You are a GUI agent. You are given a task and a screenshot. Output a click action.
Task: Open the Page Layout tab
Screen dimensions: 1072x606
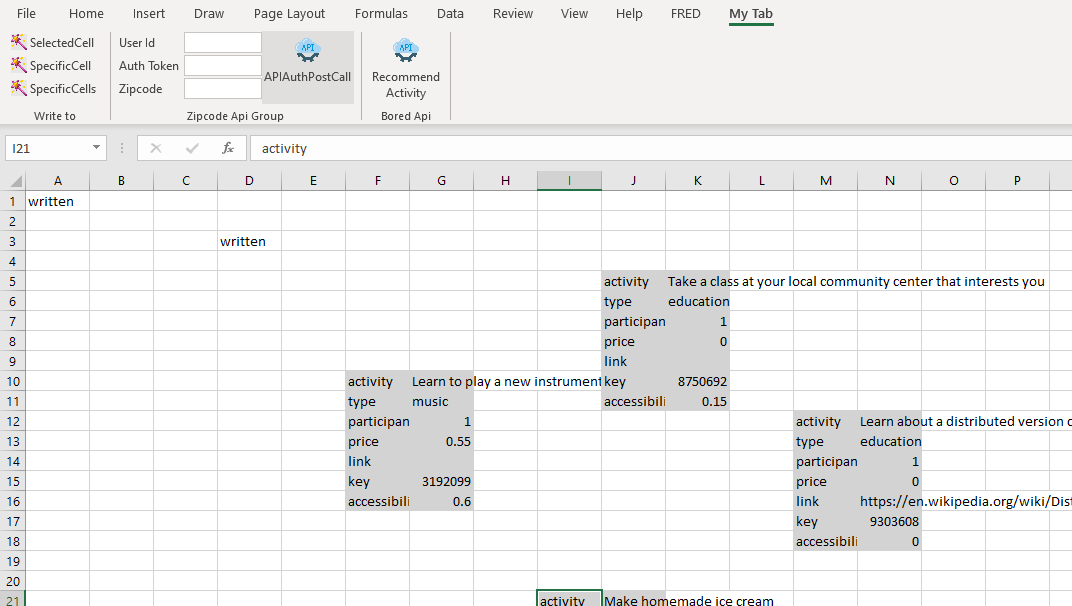[x=289, y=14]
